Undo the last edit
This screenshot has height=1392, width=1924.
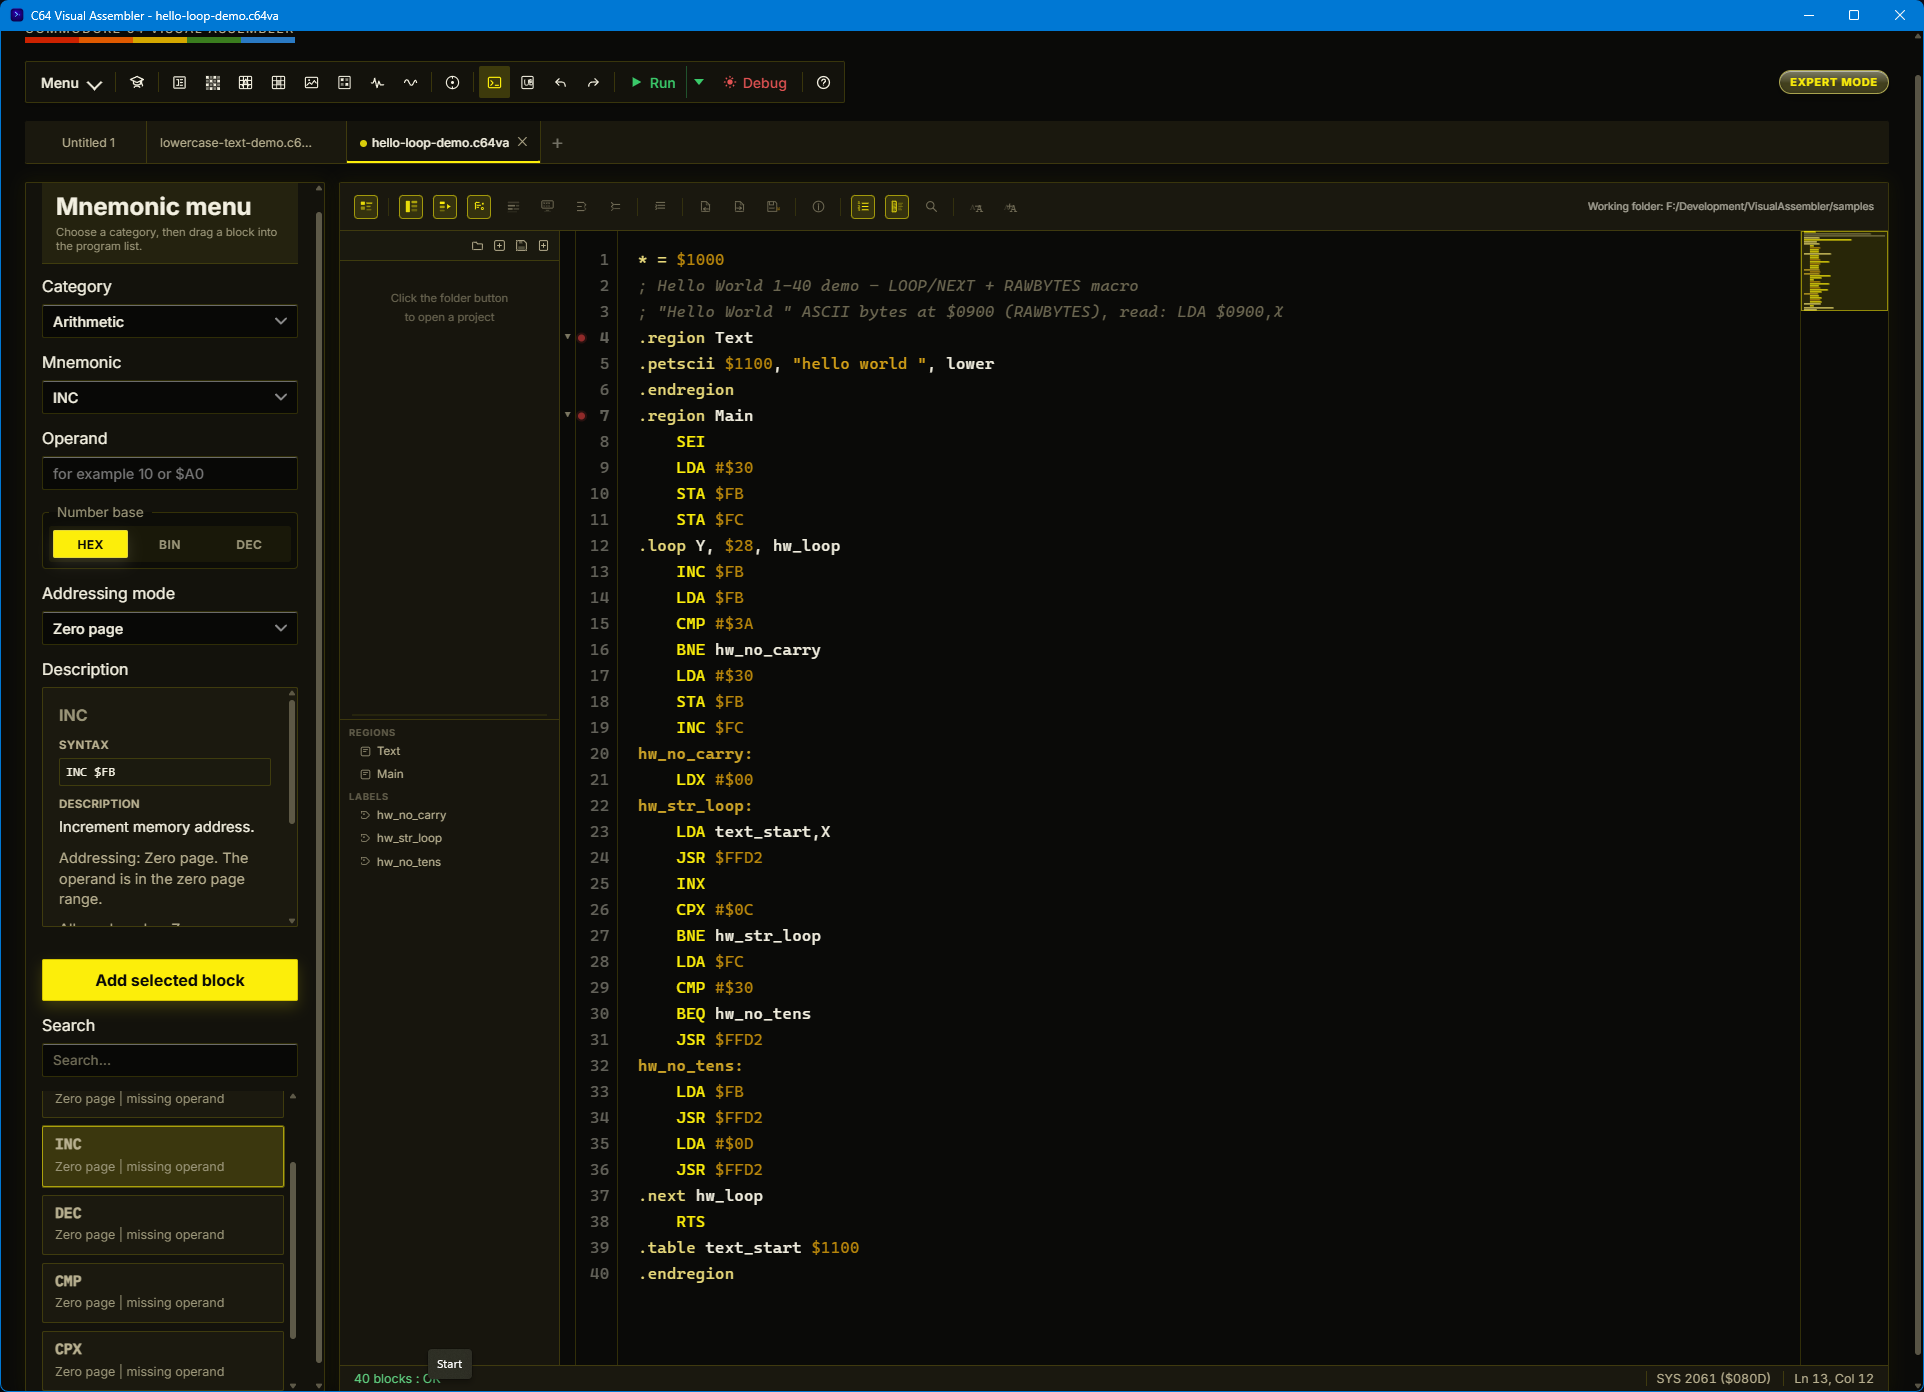click(x=561, y=83)
